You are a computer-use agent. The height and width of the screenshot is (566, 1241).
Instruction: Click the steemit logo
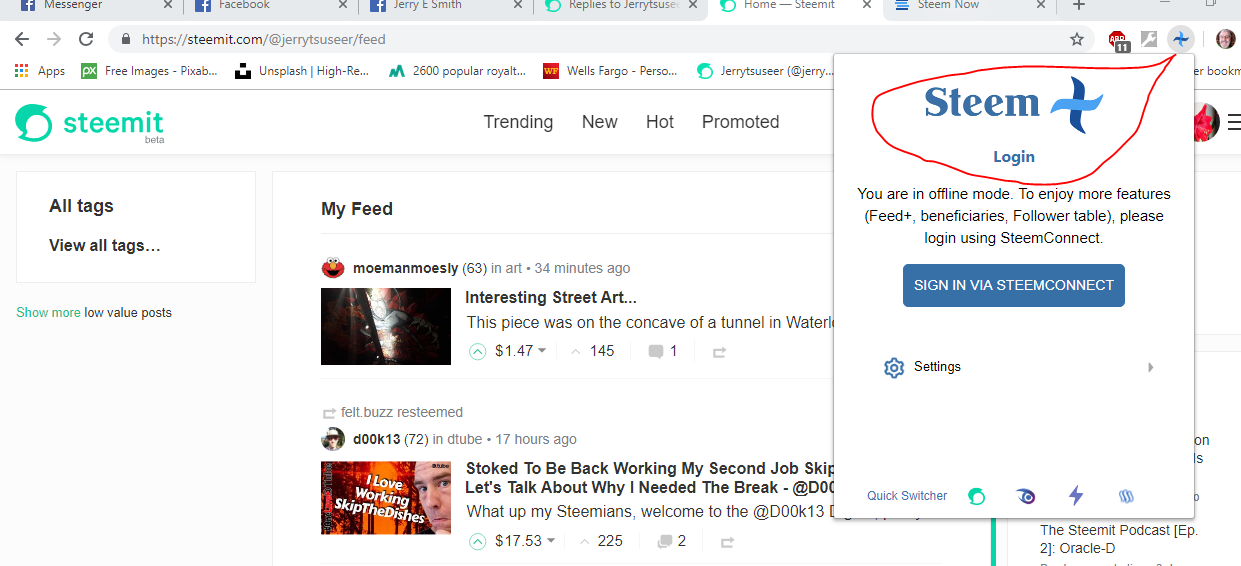click(x=90, y=124)
